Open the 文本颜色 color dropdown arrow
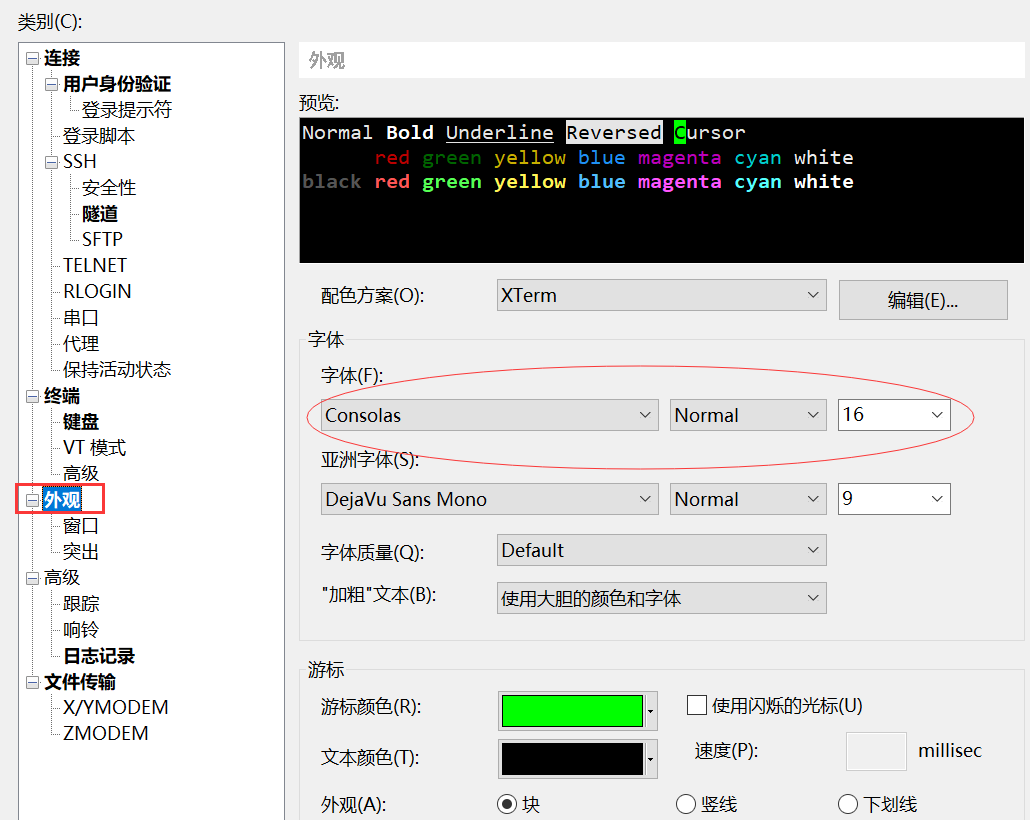1030x820 pixels. pyautogui.click(x=650, y=759)
